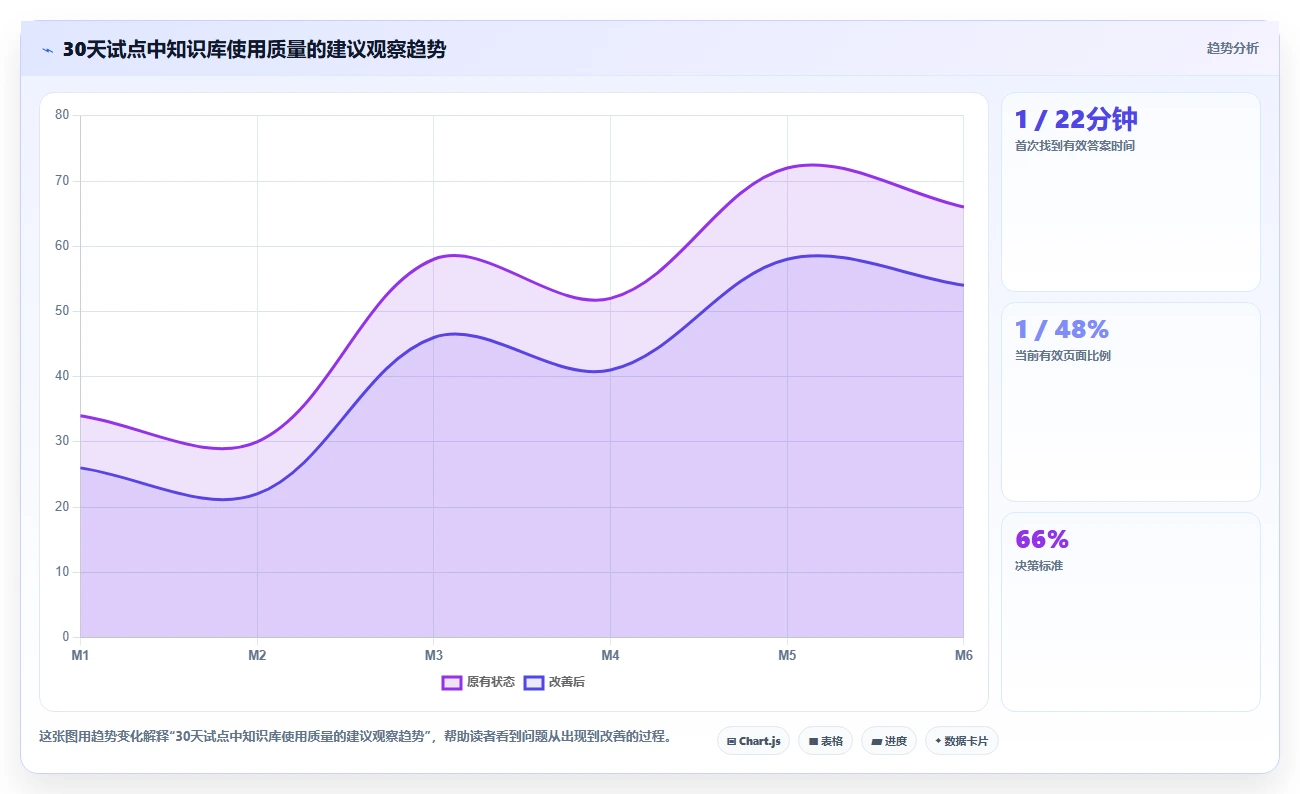Viewport: 1300px width, 794px height.
Task: Select the 表格 tag pill
Action: coord(825,741)
